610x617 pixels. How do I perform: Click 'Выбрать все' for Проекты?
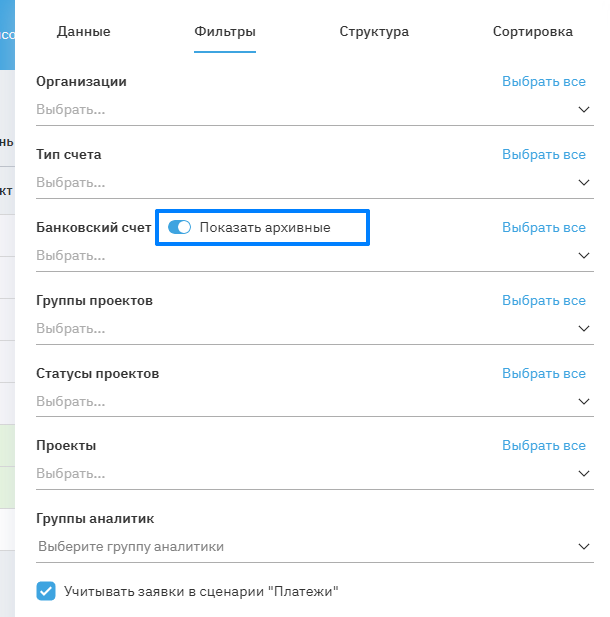point(544,446)
